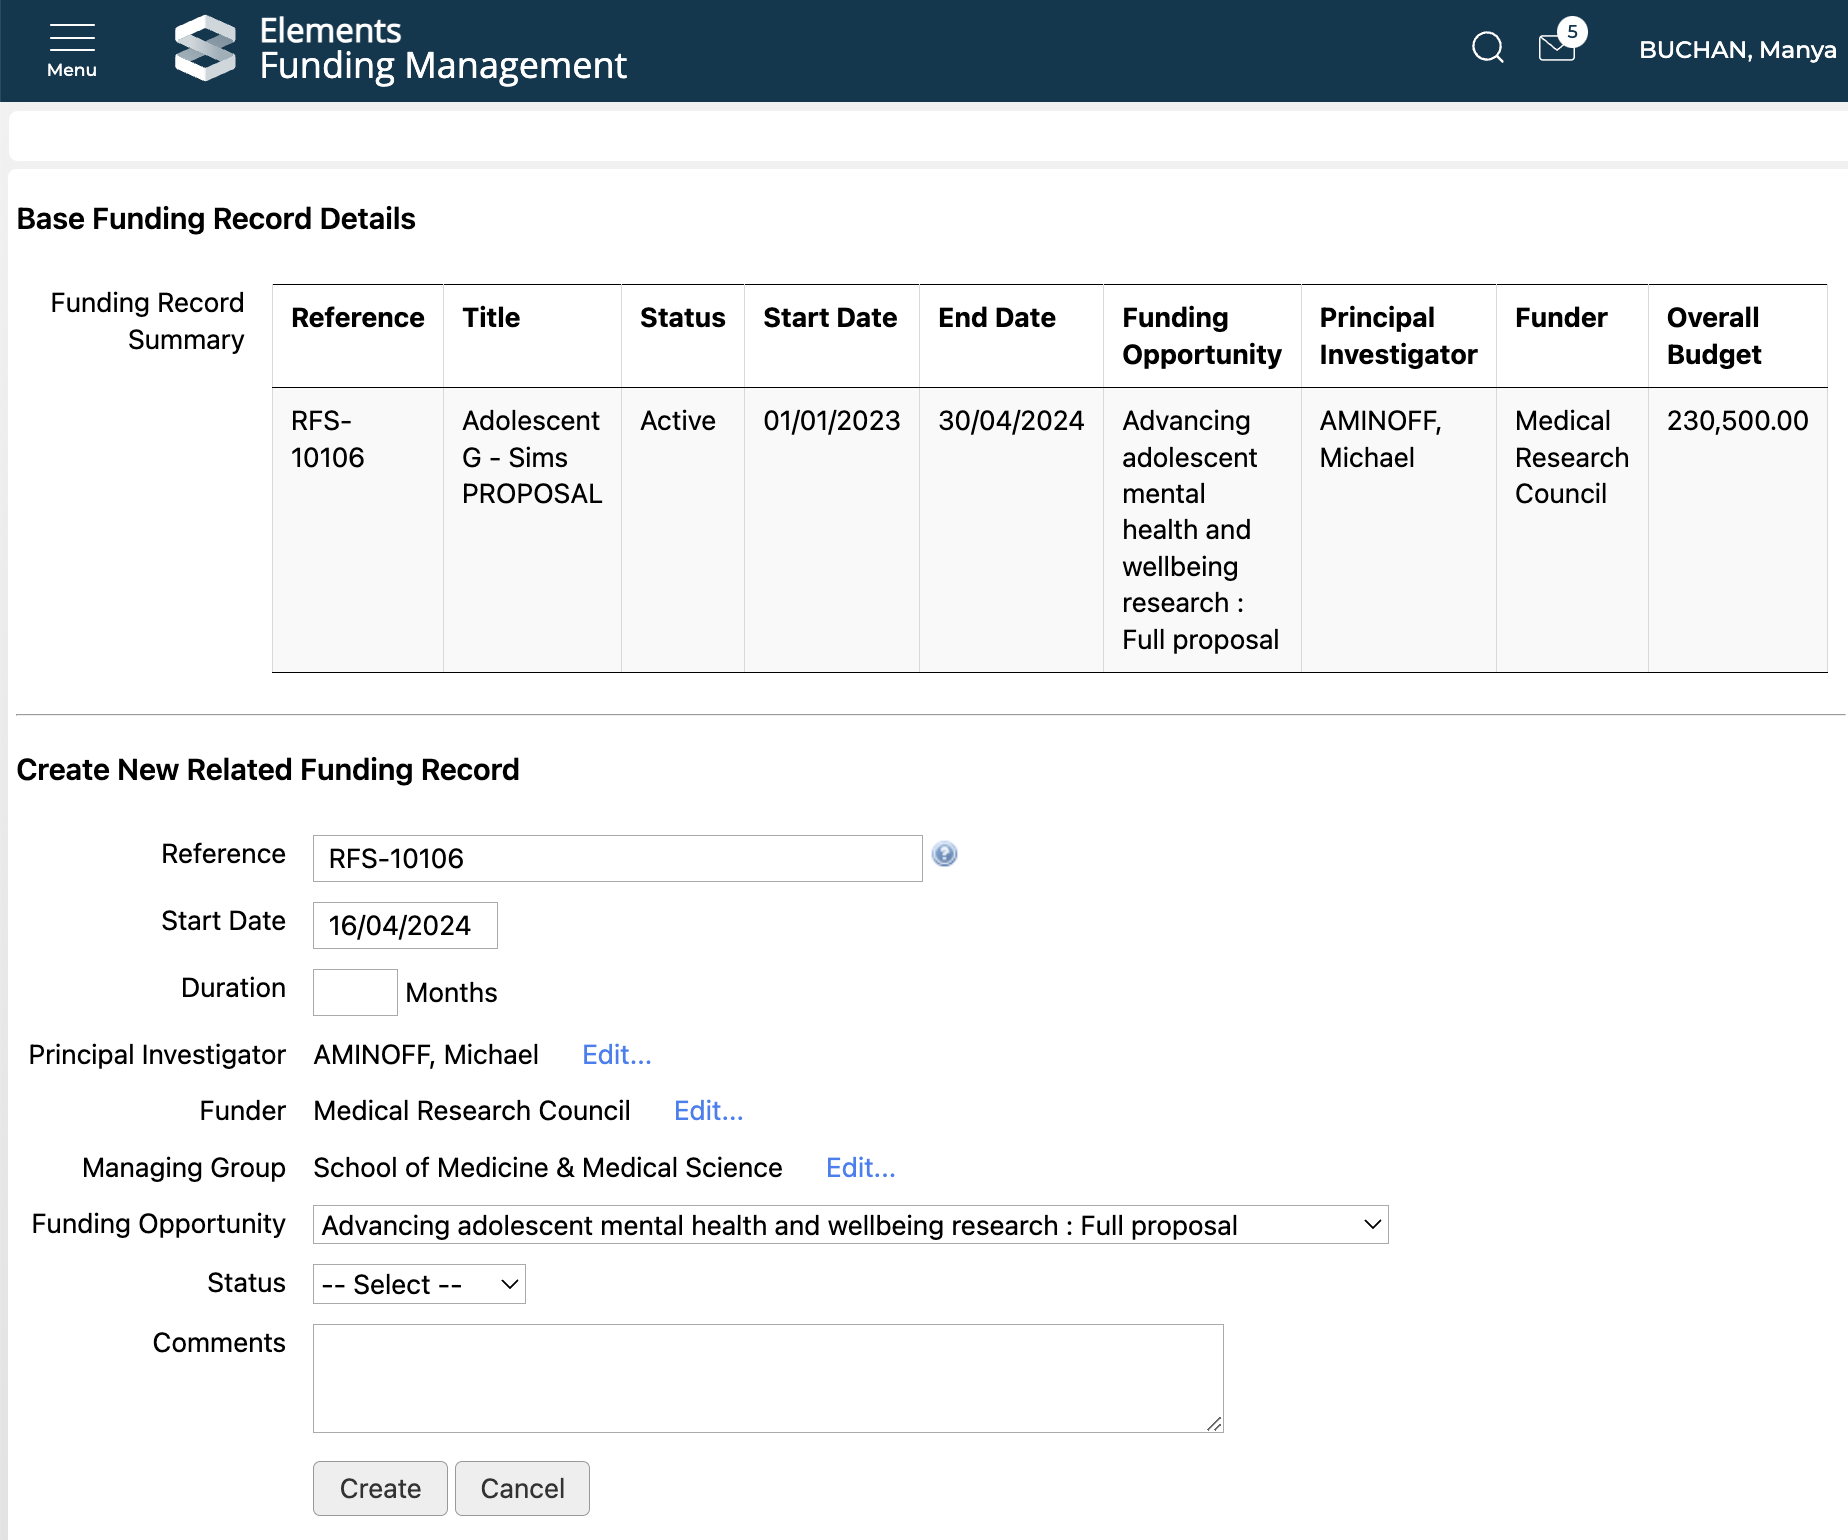Viewport: 1848px width, 1540px height.
Task: Click inside the Comments text area
Action: point(767,1378)
